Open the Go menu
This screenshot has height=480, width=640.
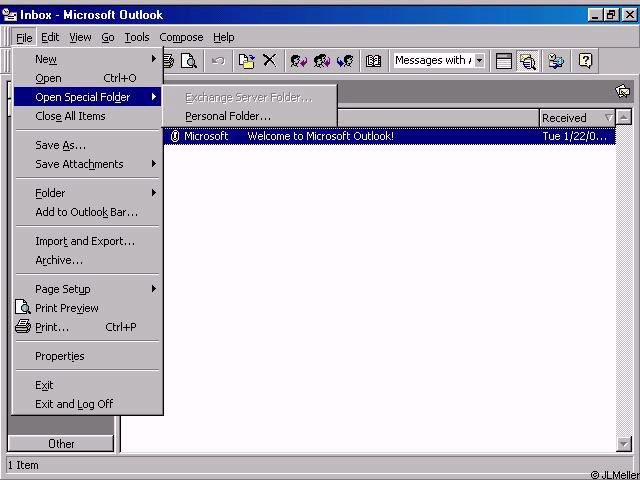[108, 38]
